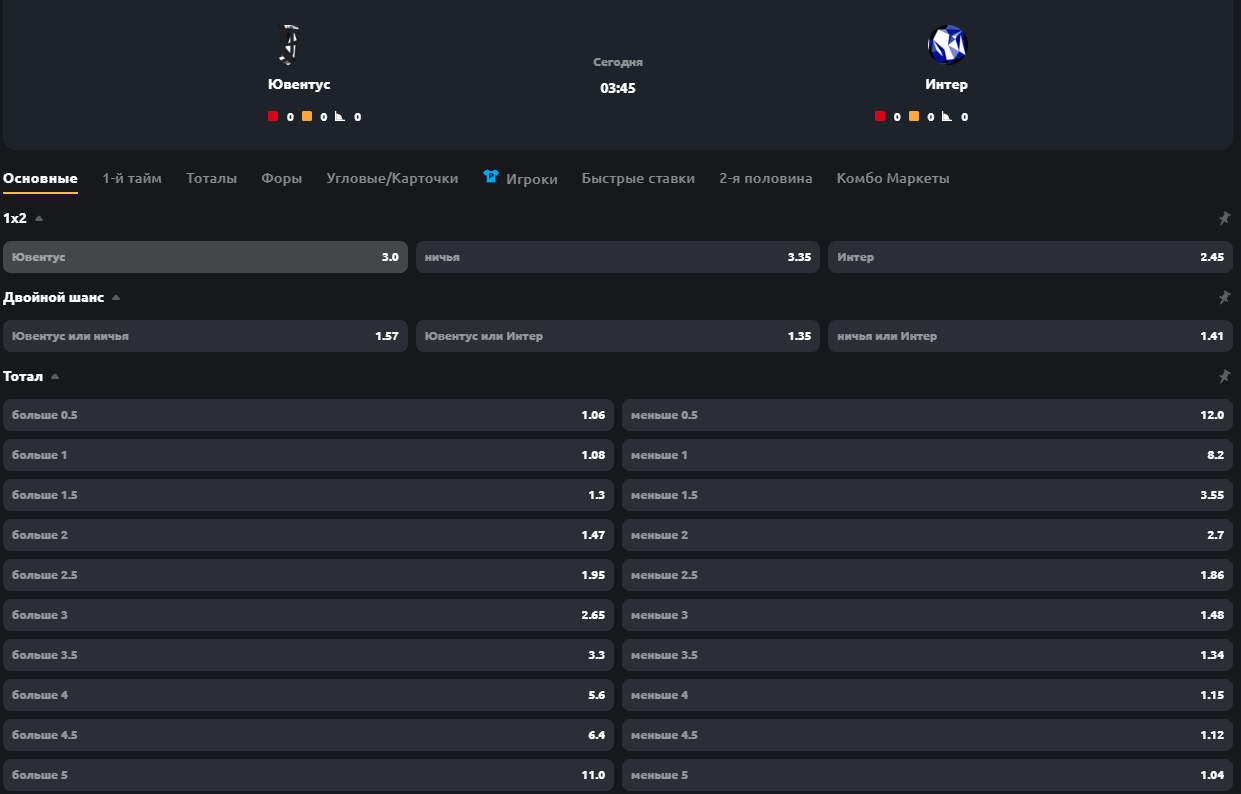This screenshot has height=794, width=1241.
Task: Choose ничья или Интер double chance
Action: (x=1030, y=336)
